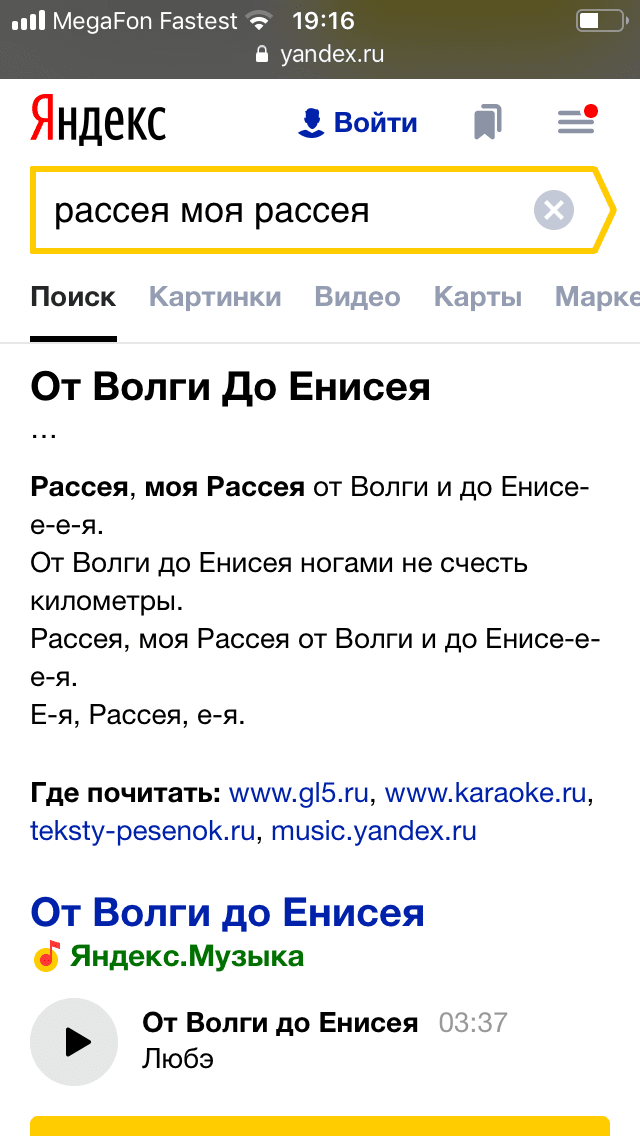Tap the Wi-Fi status icon
This screenshot has height=1136, width=640.
pos(261,20)
